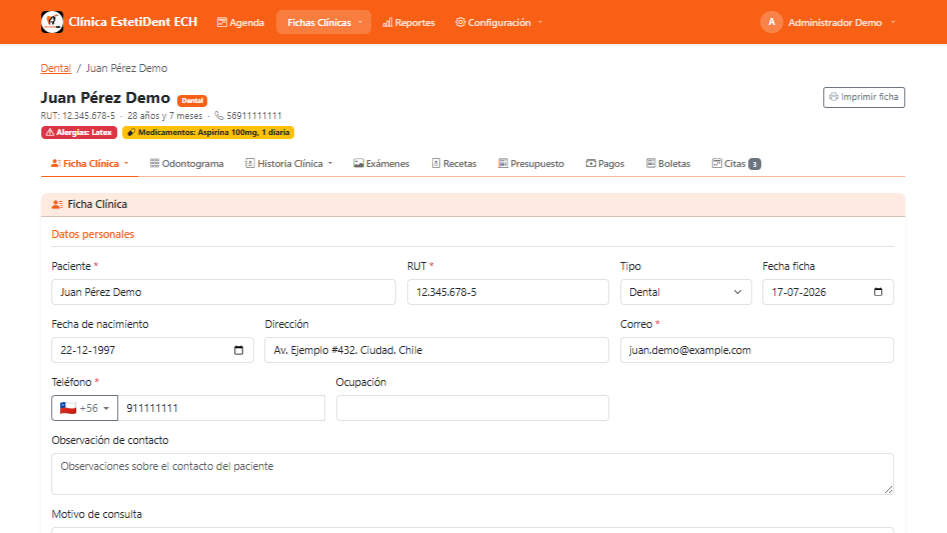
Task: Click the Recetas document icon
Action: point(436,163)
